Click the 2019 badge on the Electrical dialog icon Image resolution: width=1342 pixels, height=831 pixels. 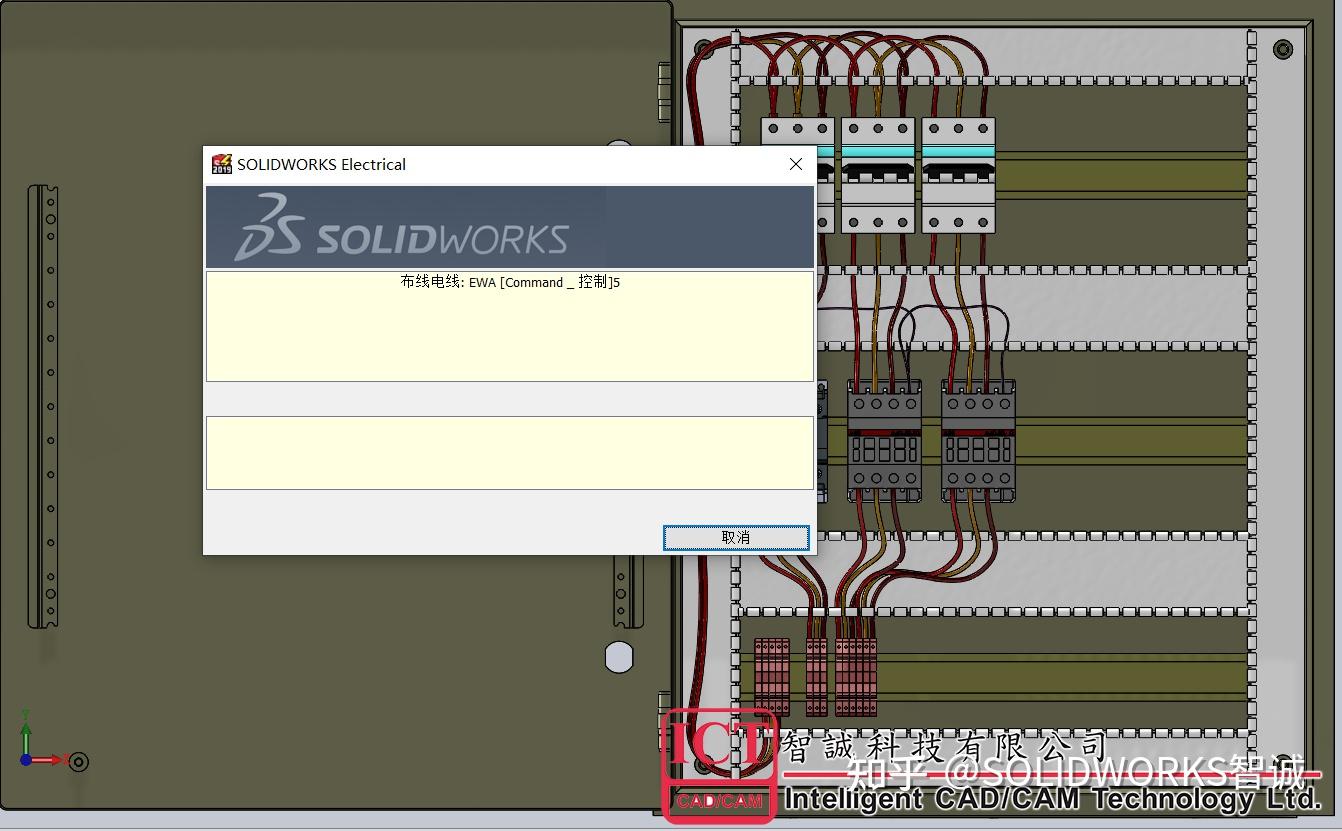[x=222, y=169]
